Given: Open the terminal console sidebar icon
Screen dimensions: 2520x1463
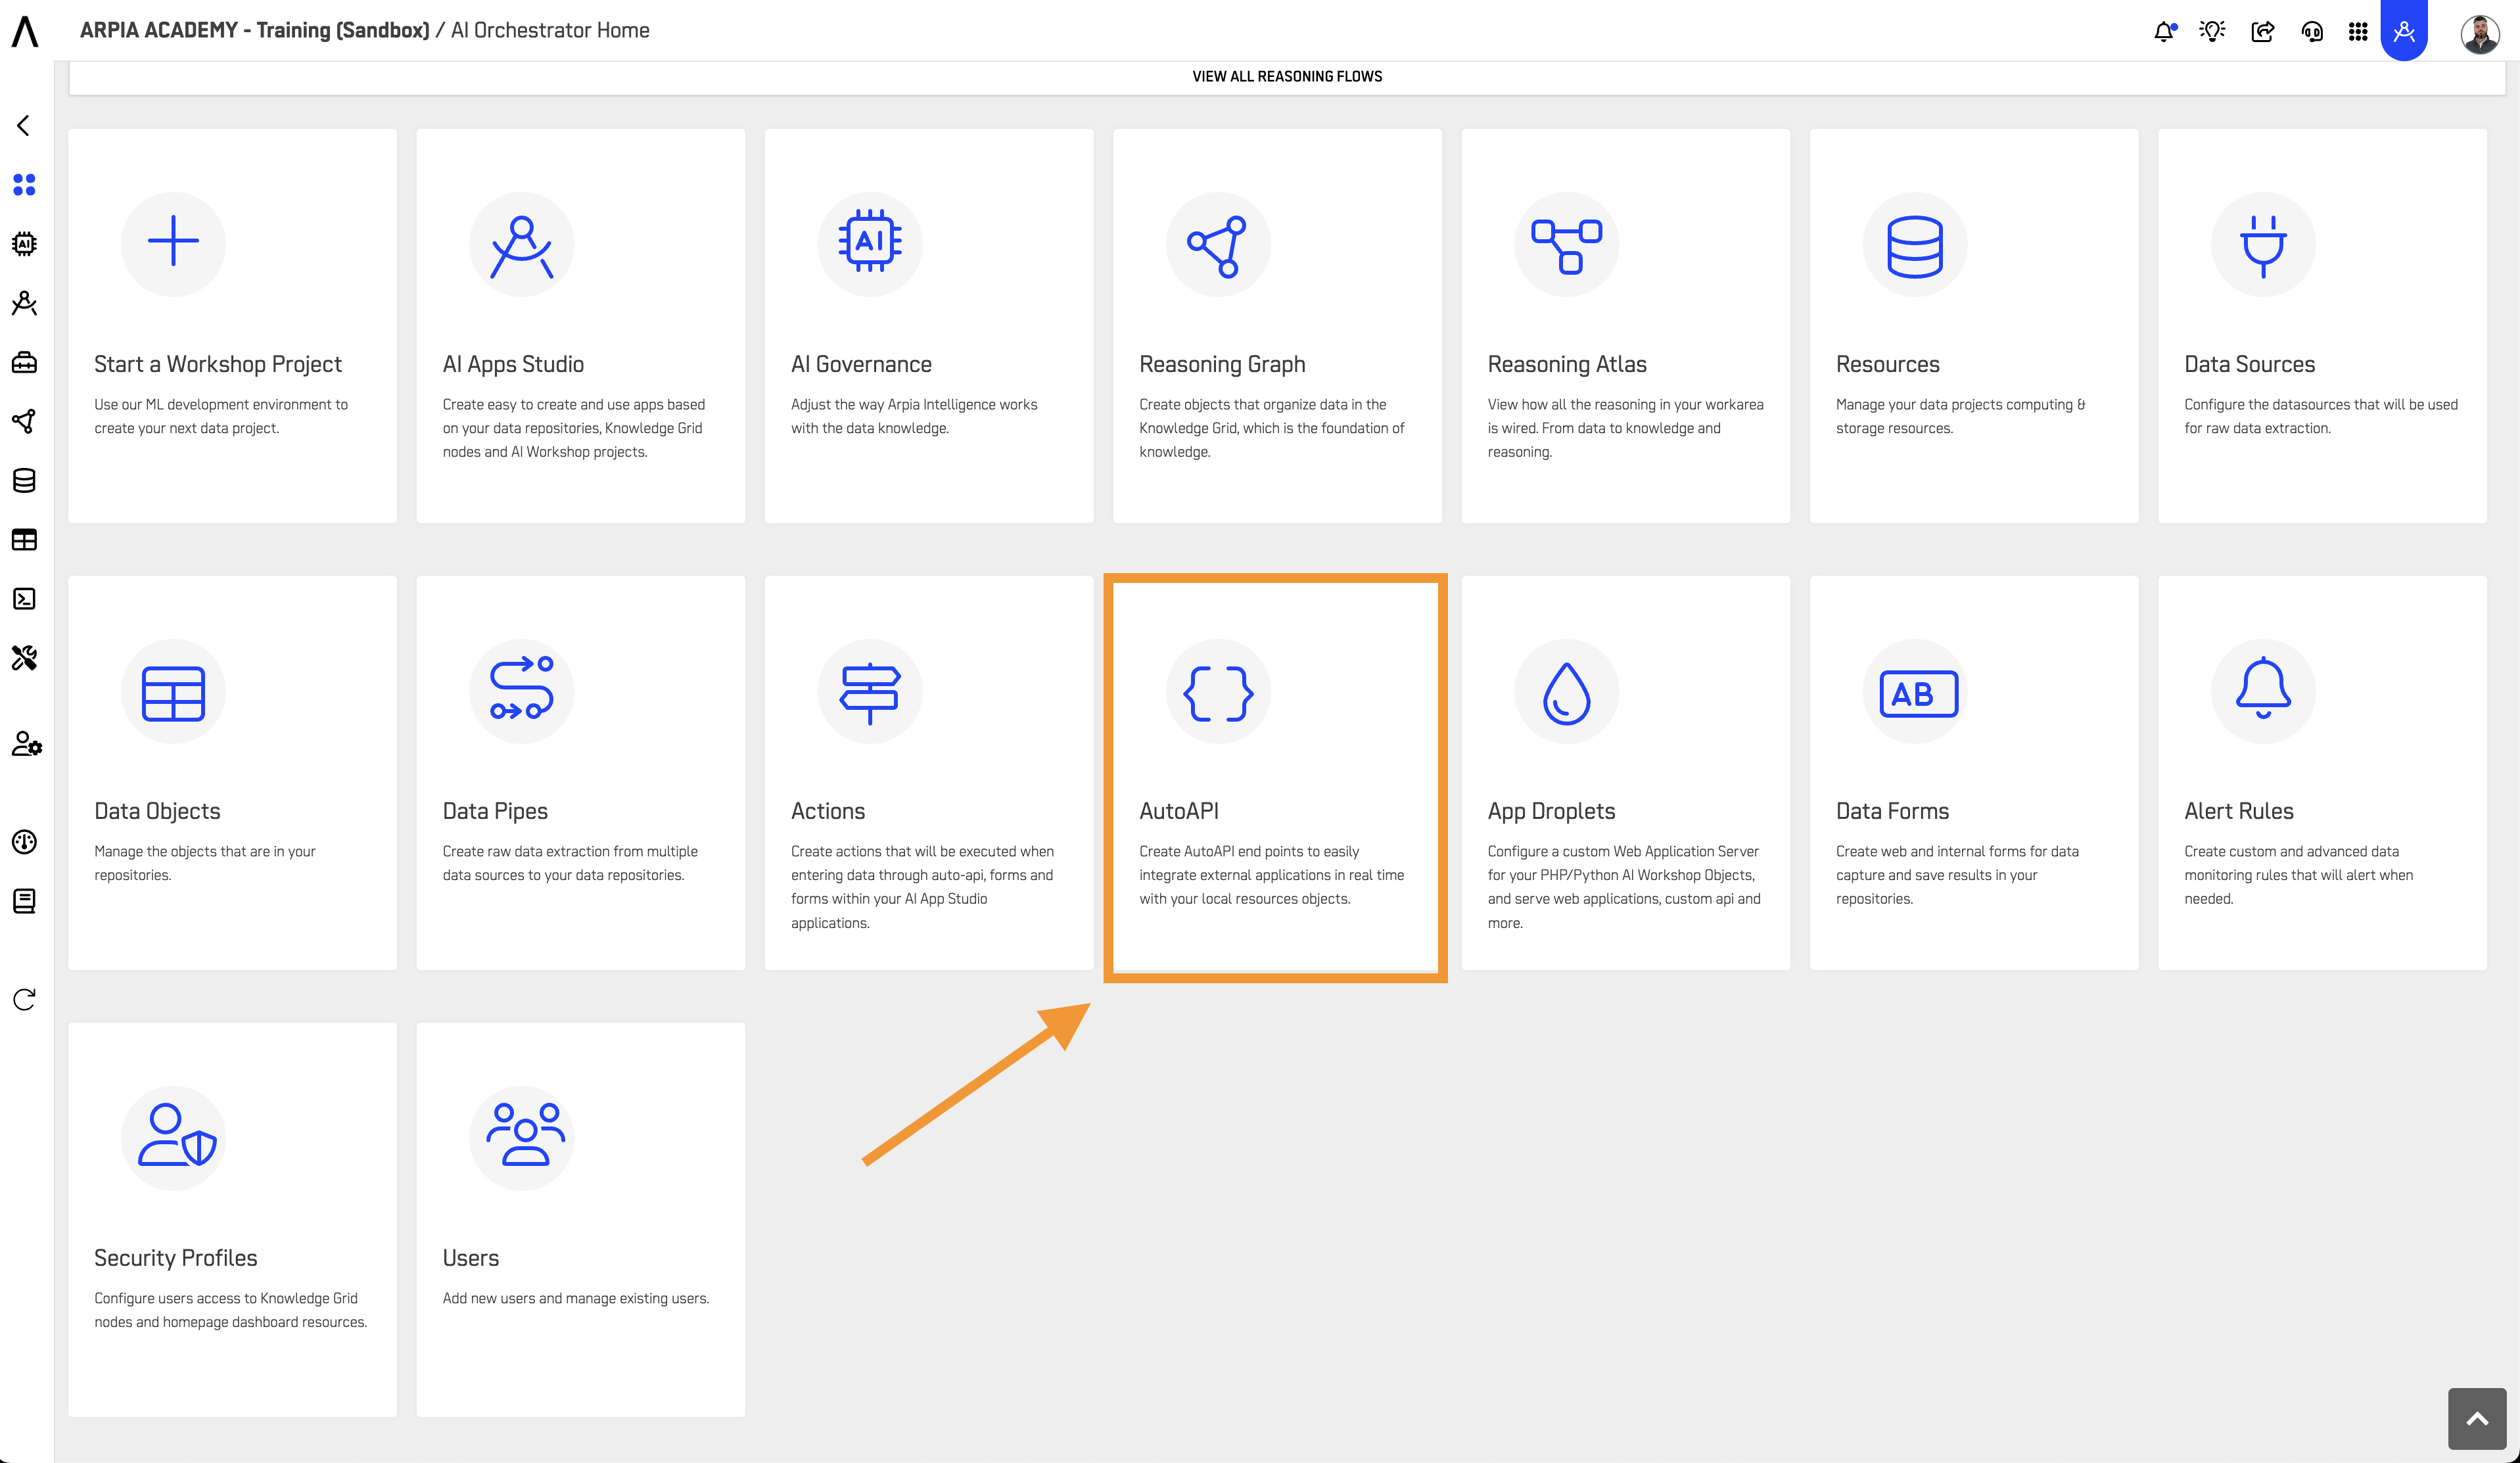Looking at the screenshot, I should point(24,599).
